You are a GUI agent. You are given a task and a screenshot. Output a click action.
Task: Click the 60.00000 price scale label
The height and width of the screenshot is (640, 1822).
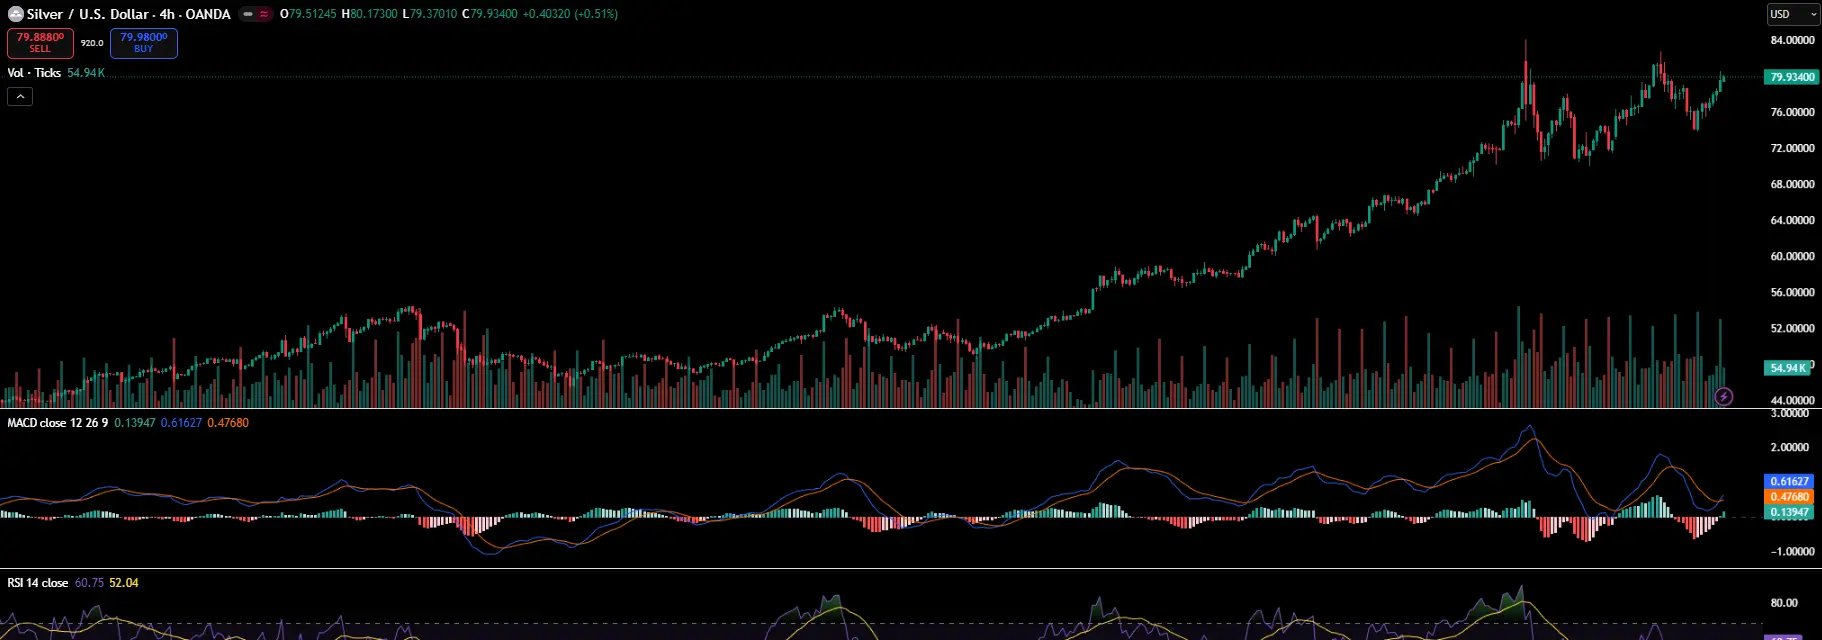coord(1792,256)
